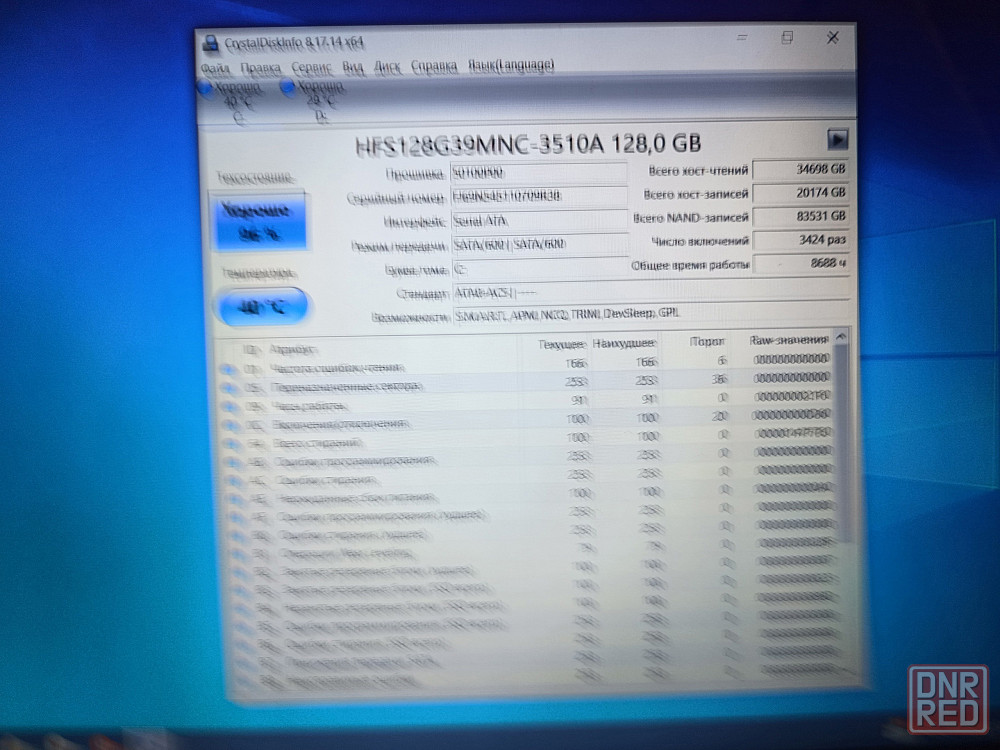Click the Порог column header
Screen dimensions: 1000x750
click(x=707, y=342)
